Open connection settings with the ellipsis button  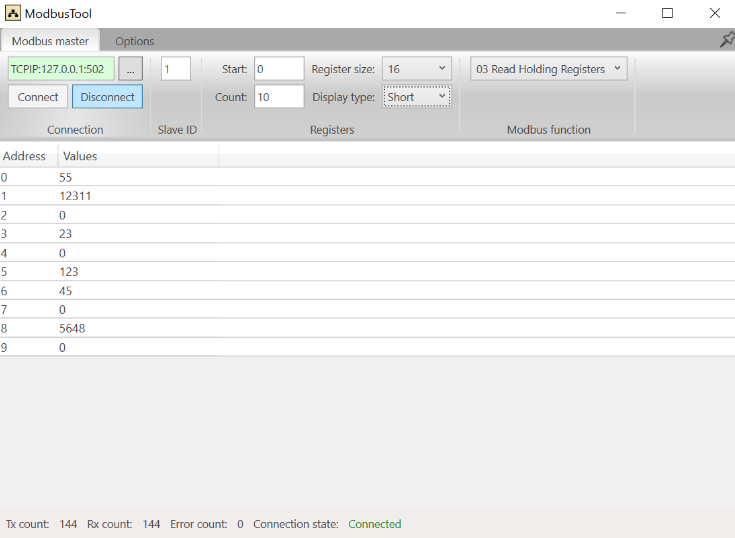130,69
